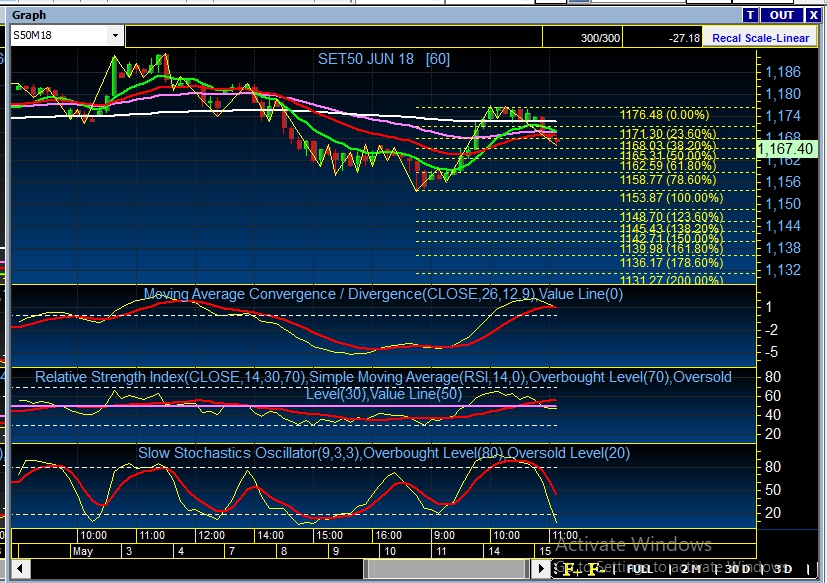Click date 7 on the date axis

232,551
